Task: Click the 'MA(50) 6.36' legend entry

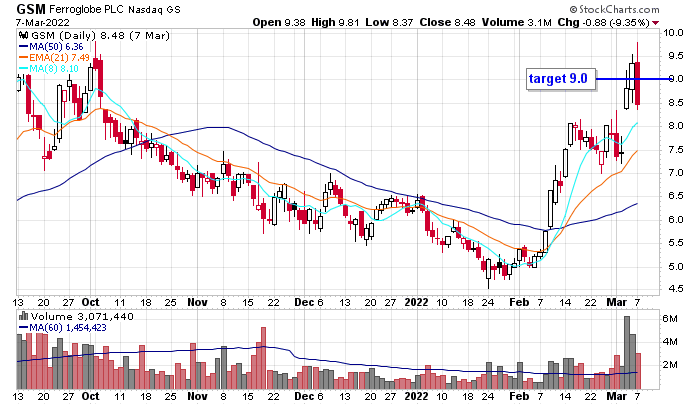Action: click(51, 46)
